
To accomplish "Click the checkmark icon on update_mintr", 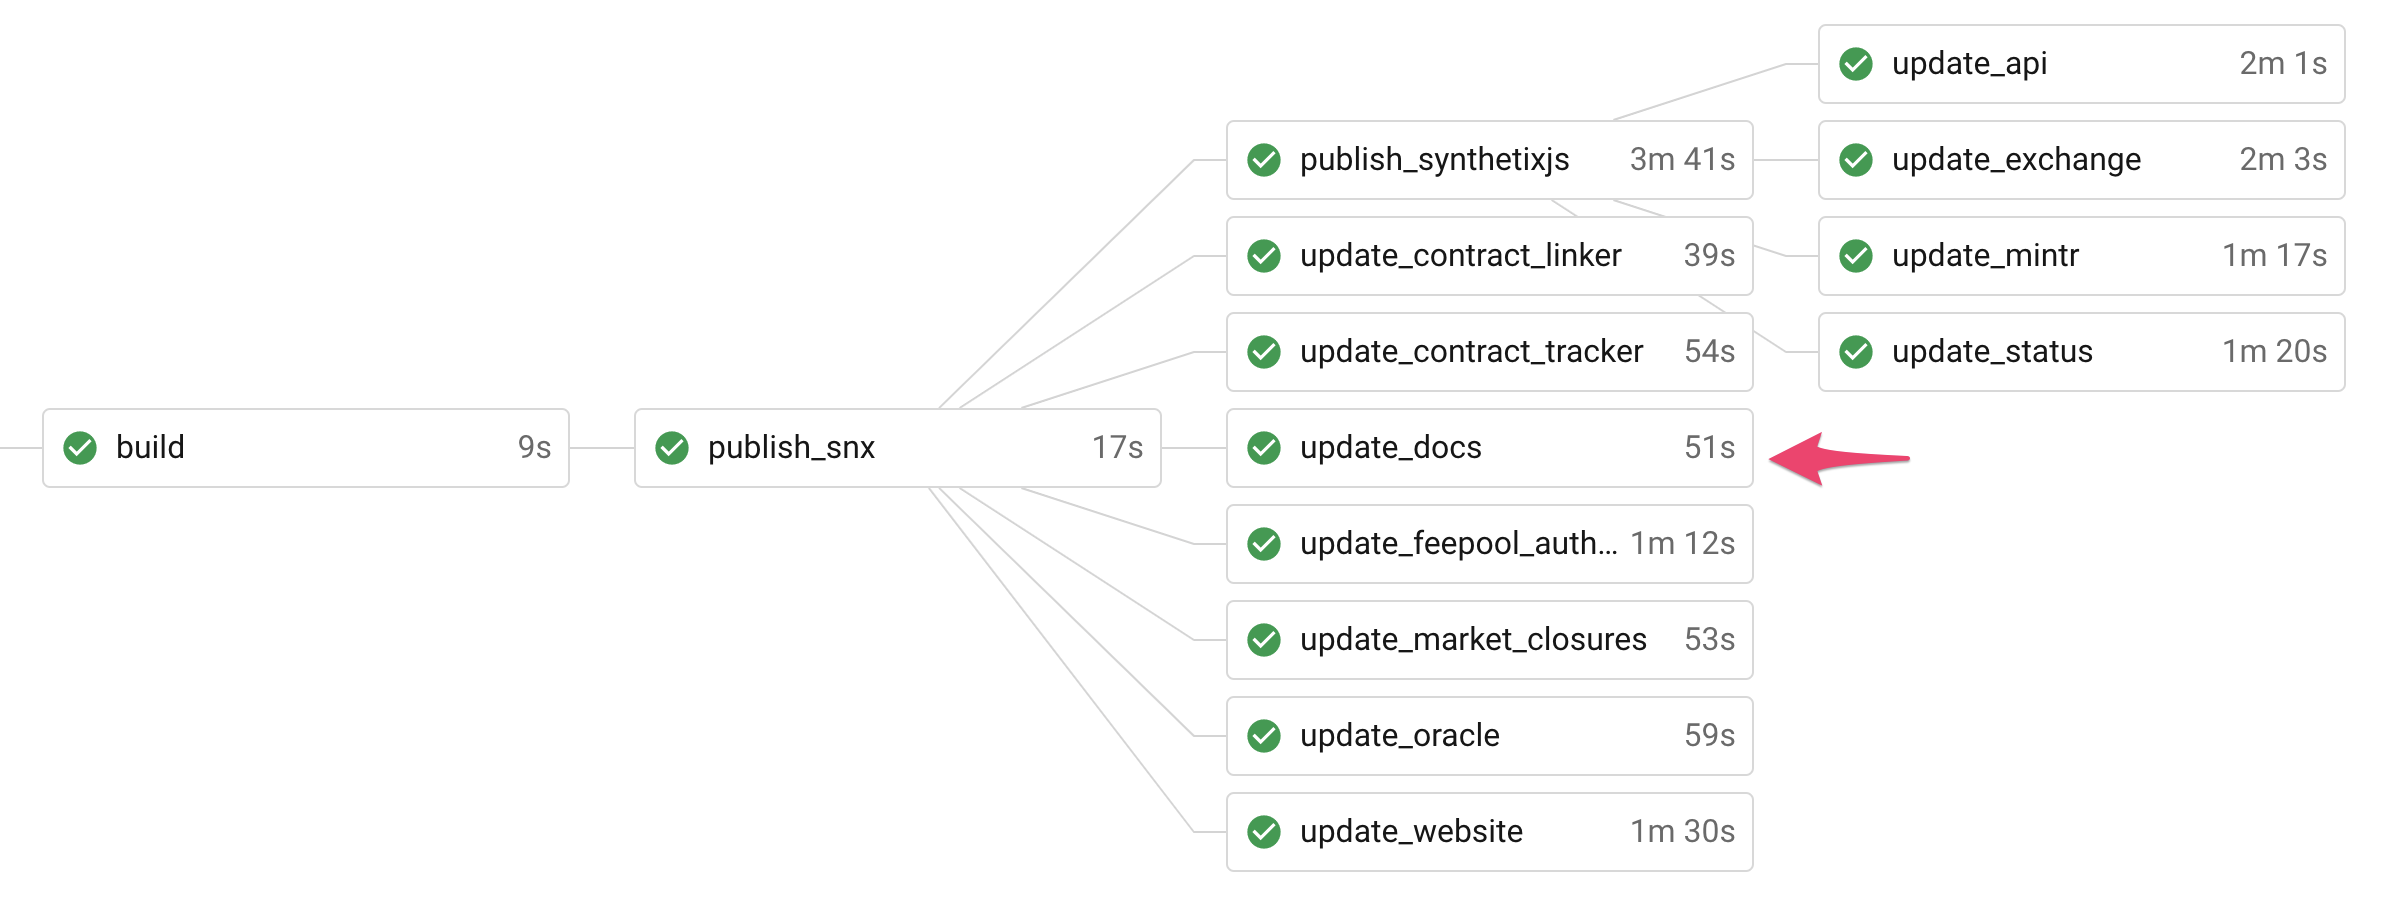I will tap(1856, 256).
